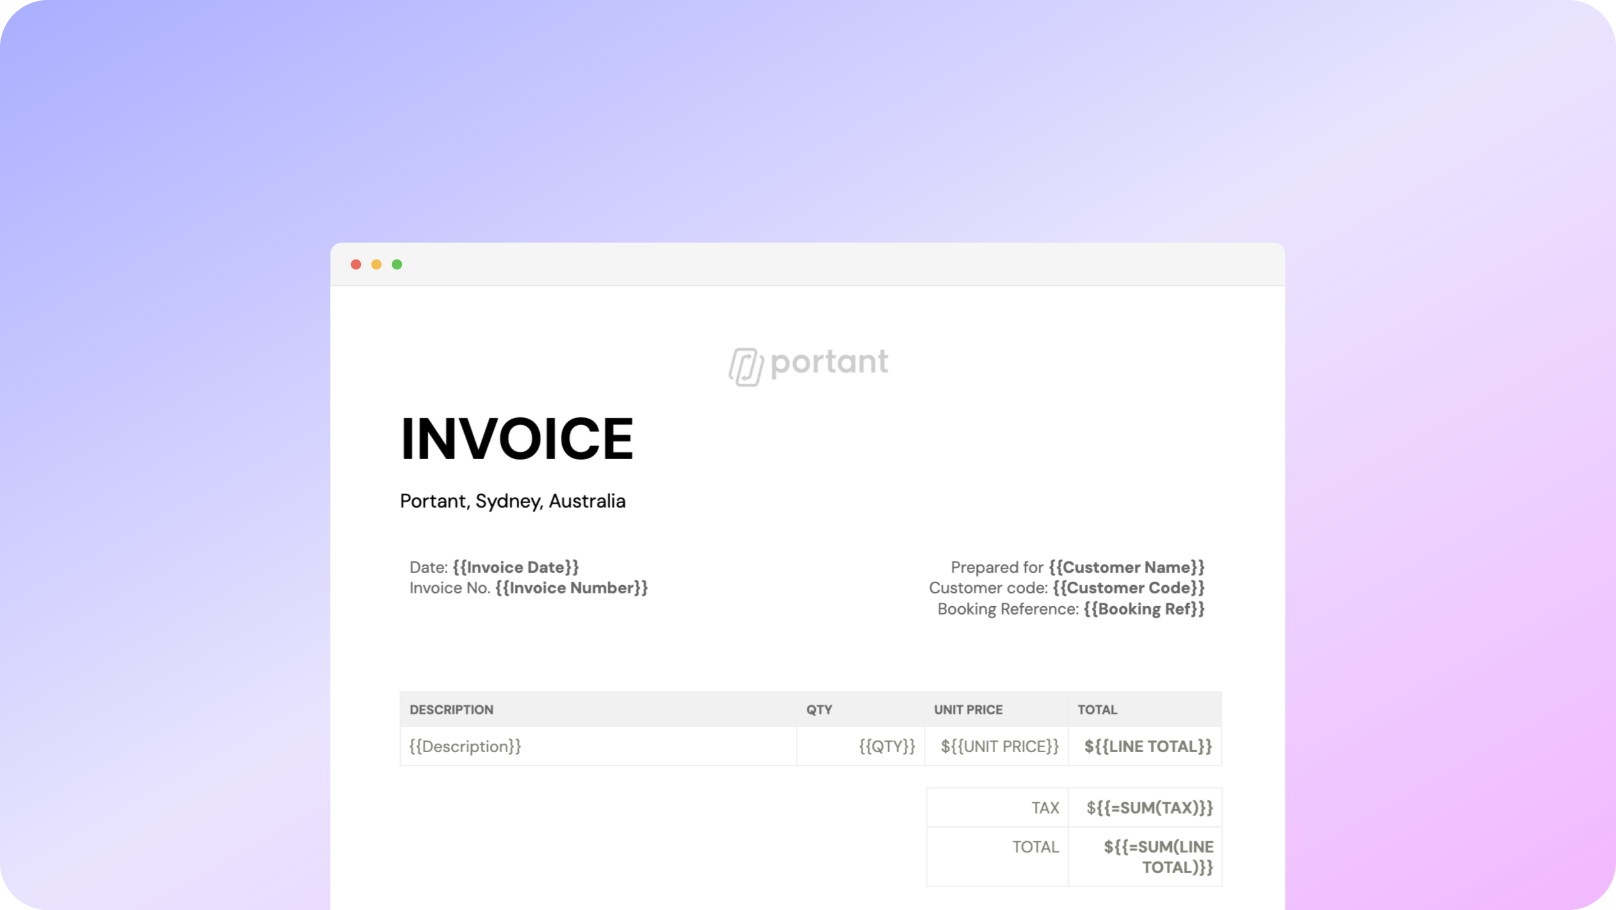Click the ${{=SUM(TAX)}} cell
Screen dimensions: 1616x910
point(1145,808)
